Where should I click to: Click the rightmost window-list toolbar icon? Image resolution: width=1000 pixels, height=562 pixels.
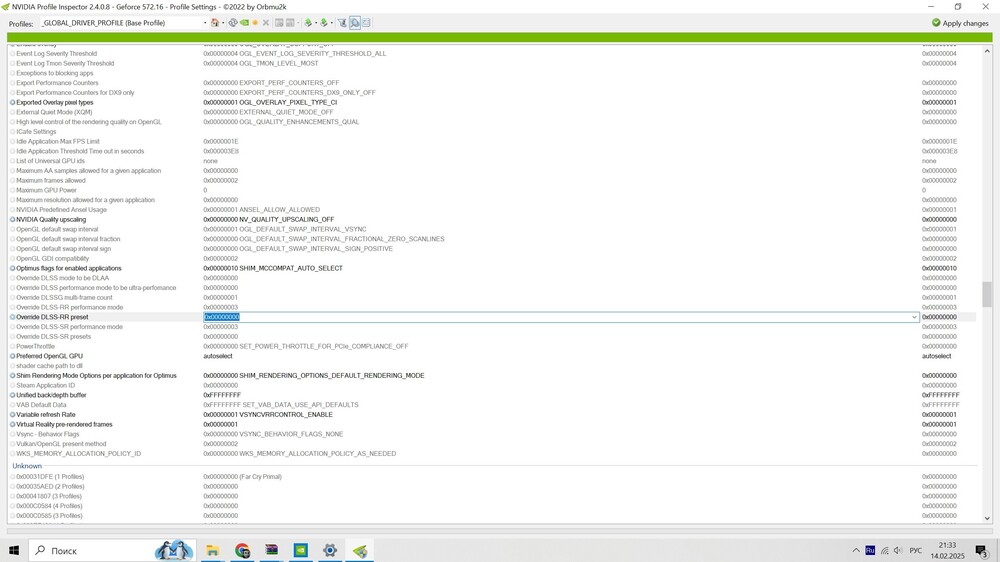366,22
